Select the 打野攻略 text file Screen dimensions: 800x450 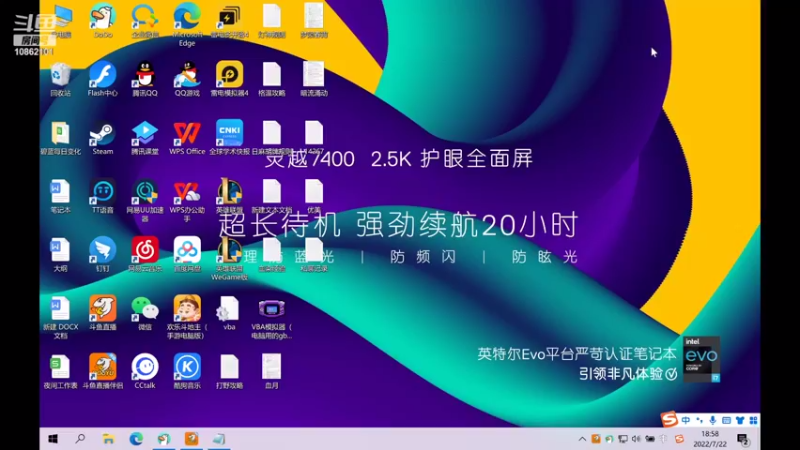click(229, 371)
